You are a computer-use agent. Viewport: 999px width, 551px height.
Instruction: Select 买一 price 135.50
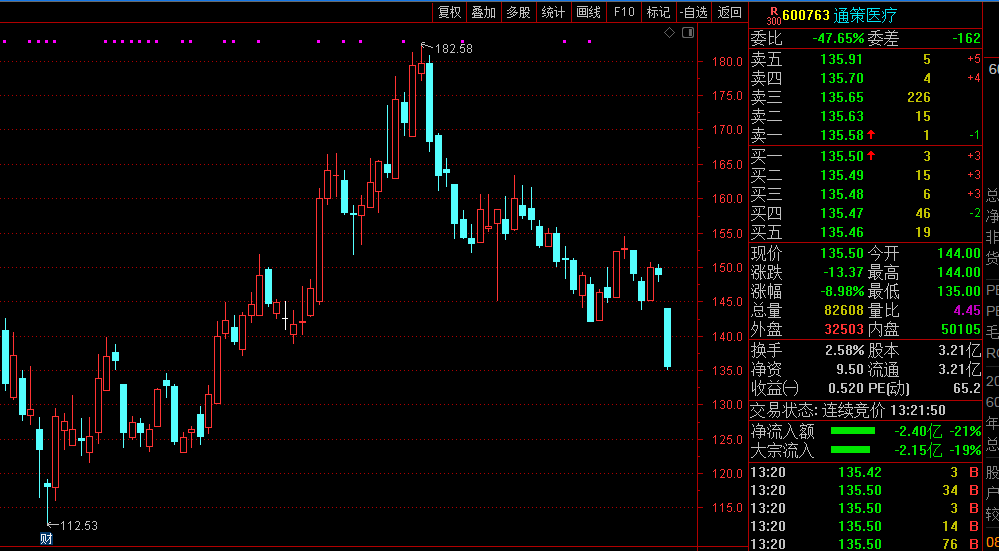[841, 156]
